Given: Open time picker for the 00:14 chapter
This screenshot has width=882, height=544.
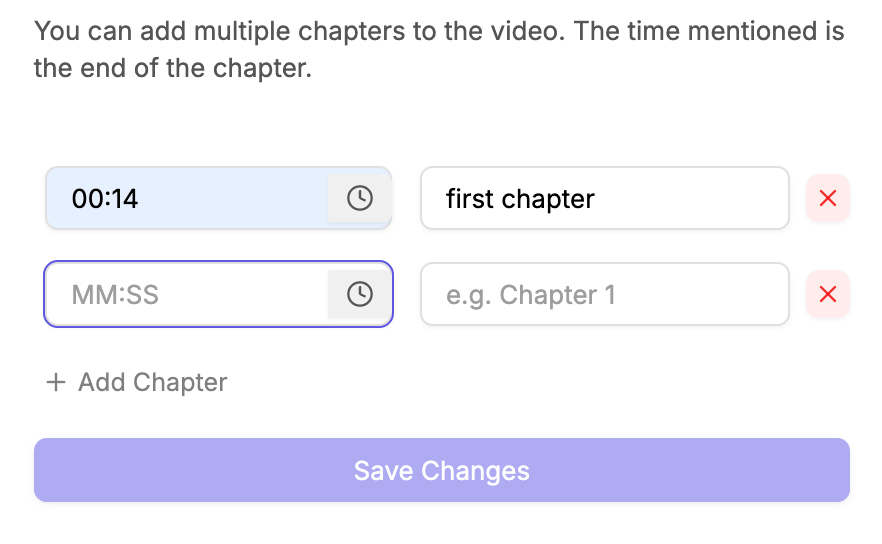Looking at the screenshot, I should click(359, 198).
